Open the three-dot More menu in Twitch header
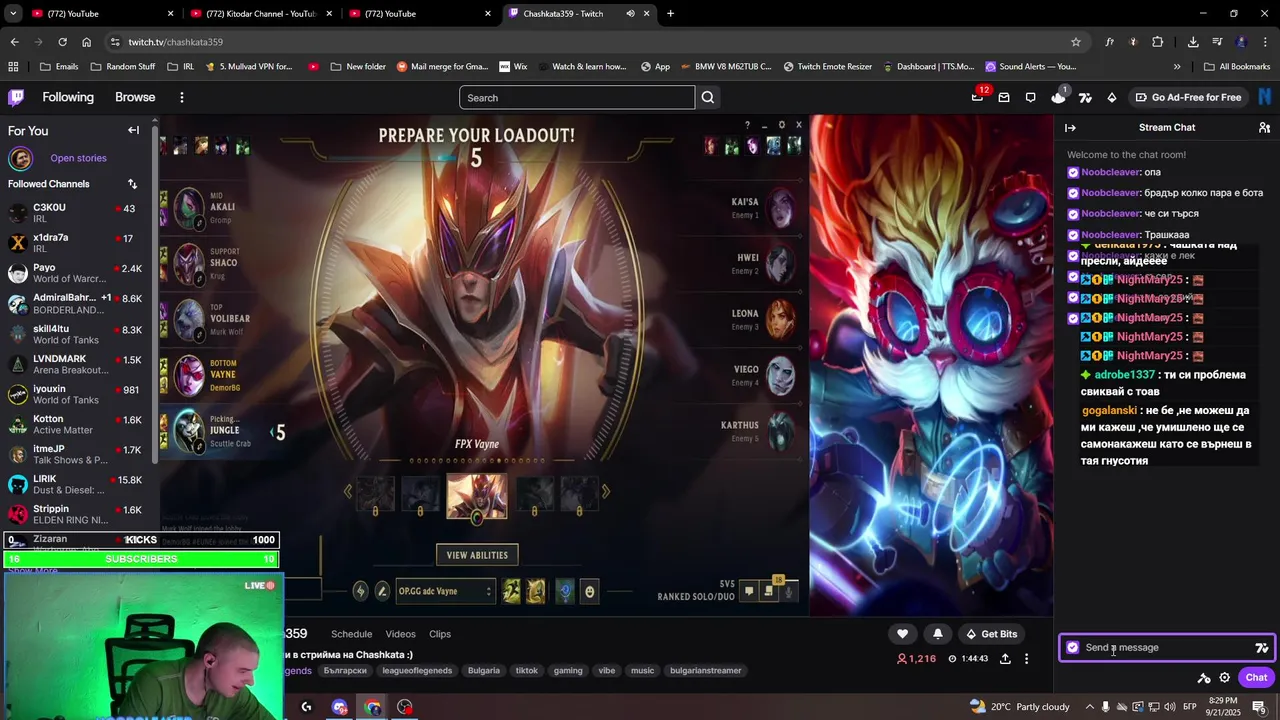 point(181,97)
